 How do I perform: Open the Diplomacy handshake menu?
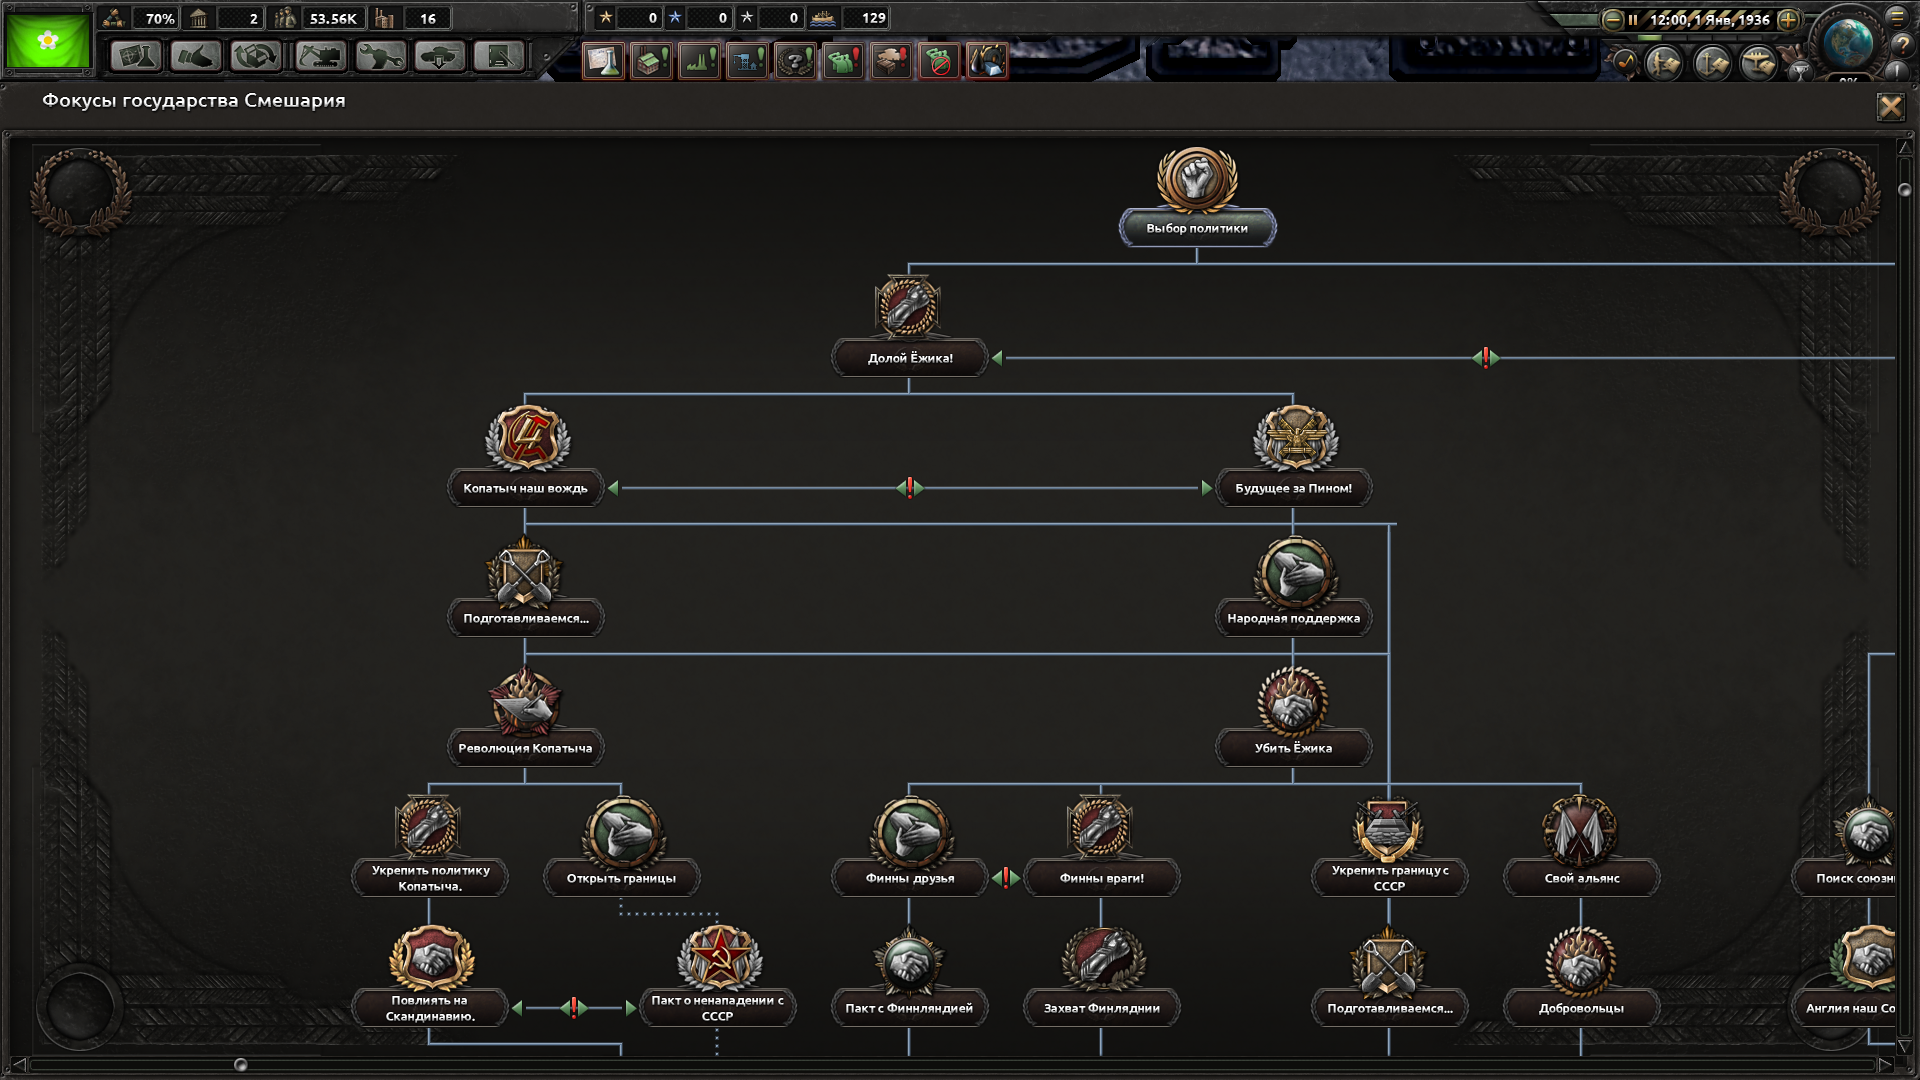coord(196,56)
